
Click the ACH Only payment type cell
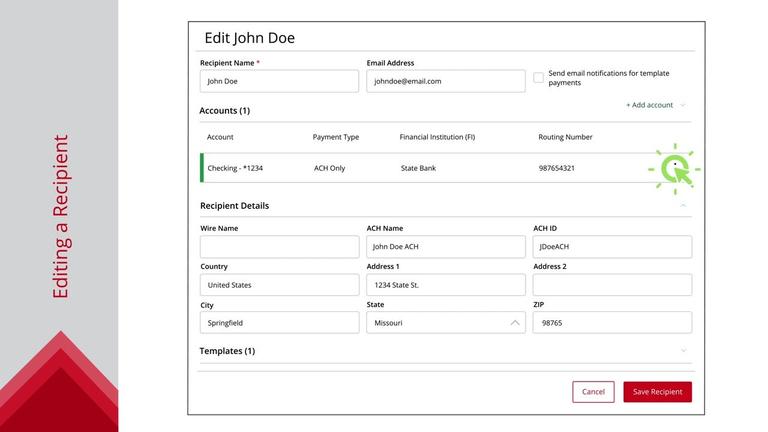click(330, 168)
